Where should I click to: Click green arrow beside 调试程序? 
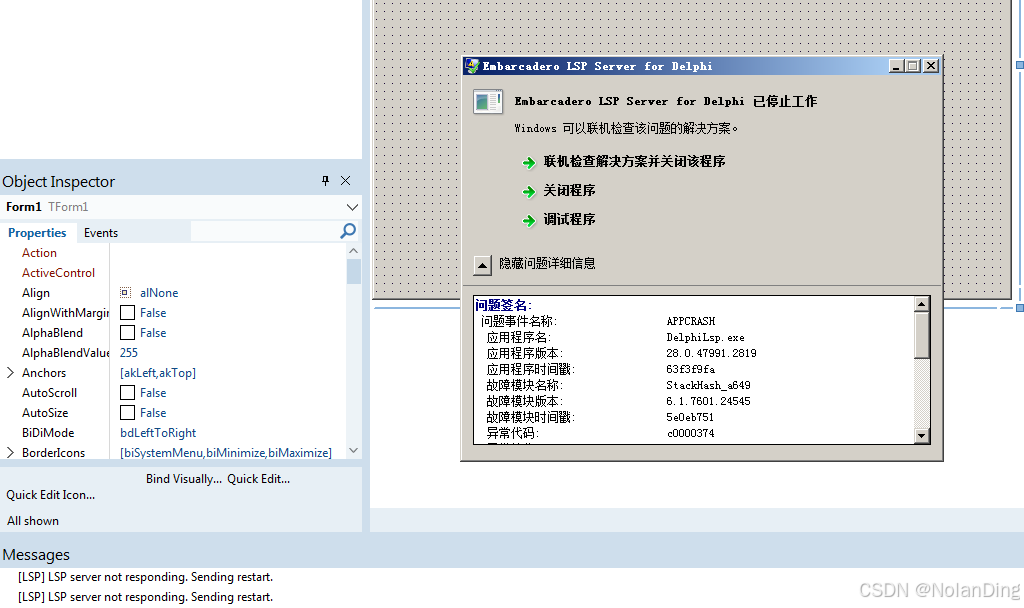(x=529, y=221)
